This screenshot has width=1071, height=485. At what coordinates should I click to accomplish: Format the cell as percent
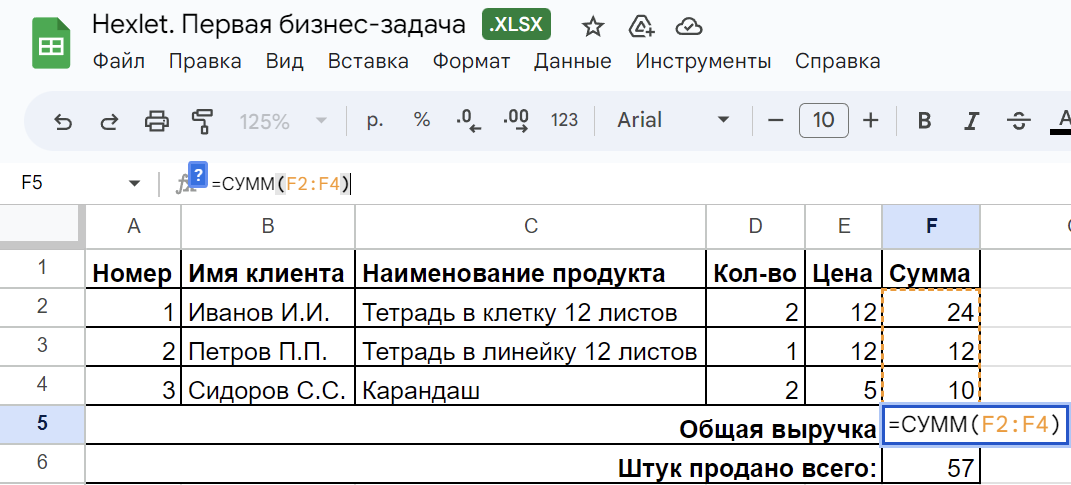[422, 121]
